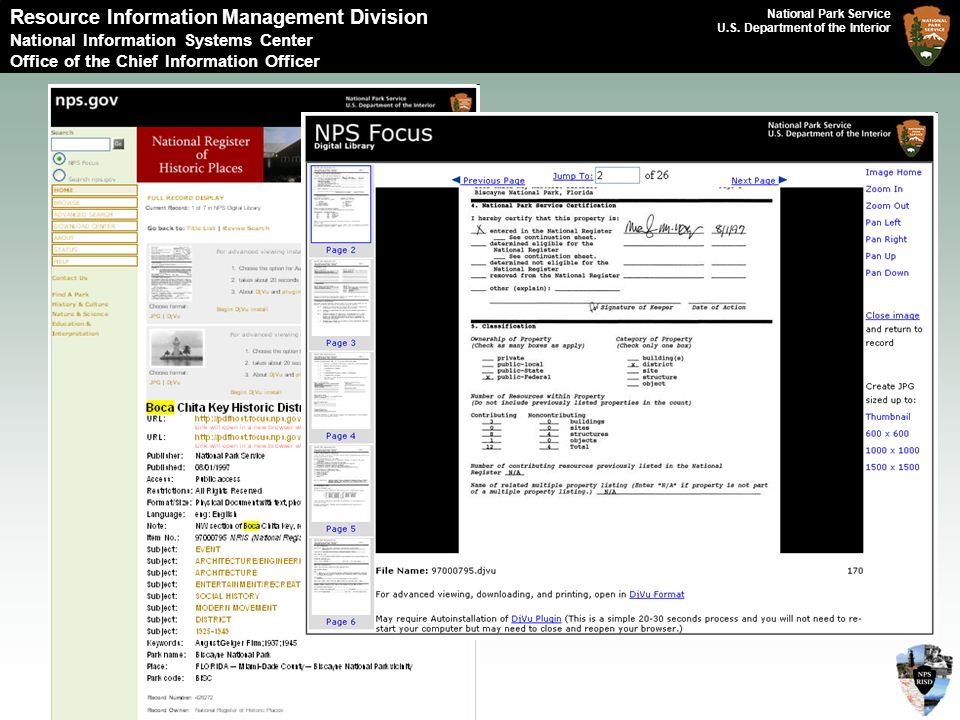This screenshot has width=960, height=720.
Task: Select the Page 6 thumbnail
Action: tap(341, 577)
